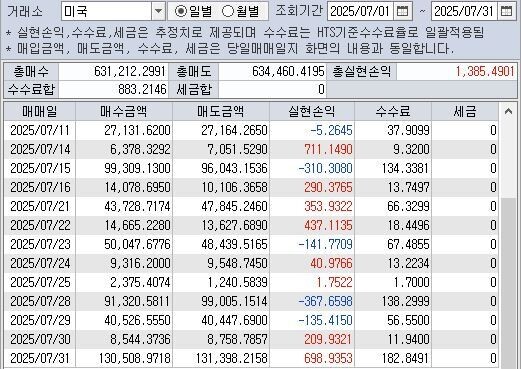
Task: Click realized profit 698.9353 cell
Action: pyautogui.click(x=312, y=358)
